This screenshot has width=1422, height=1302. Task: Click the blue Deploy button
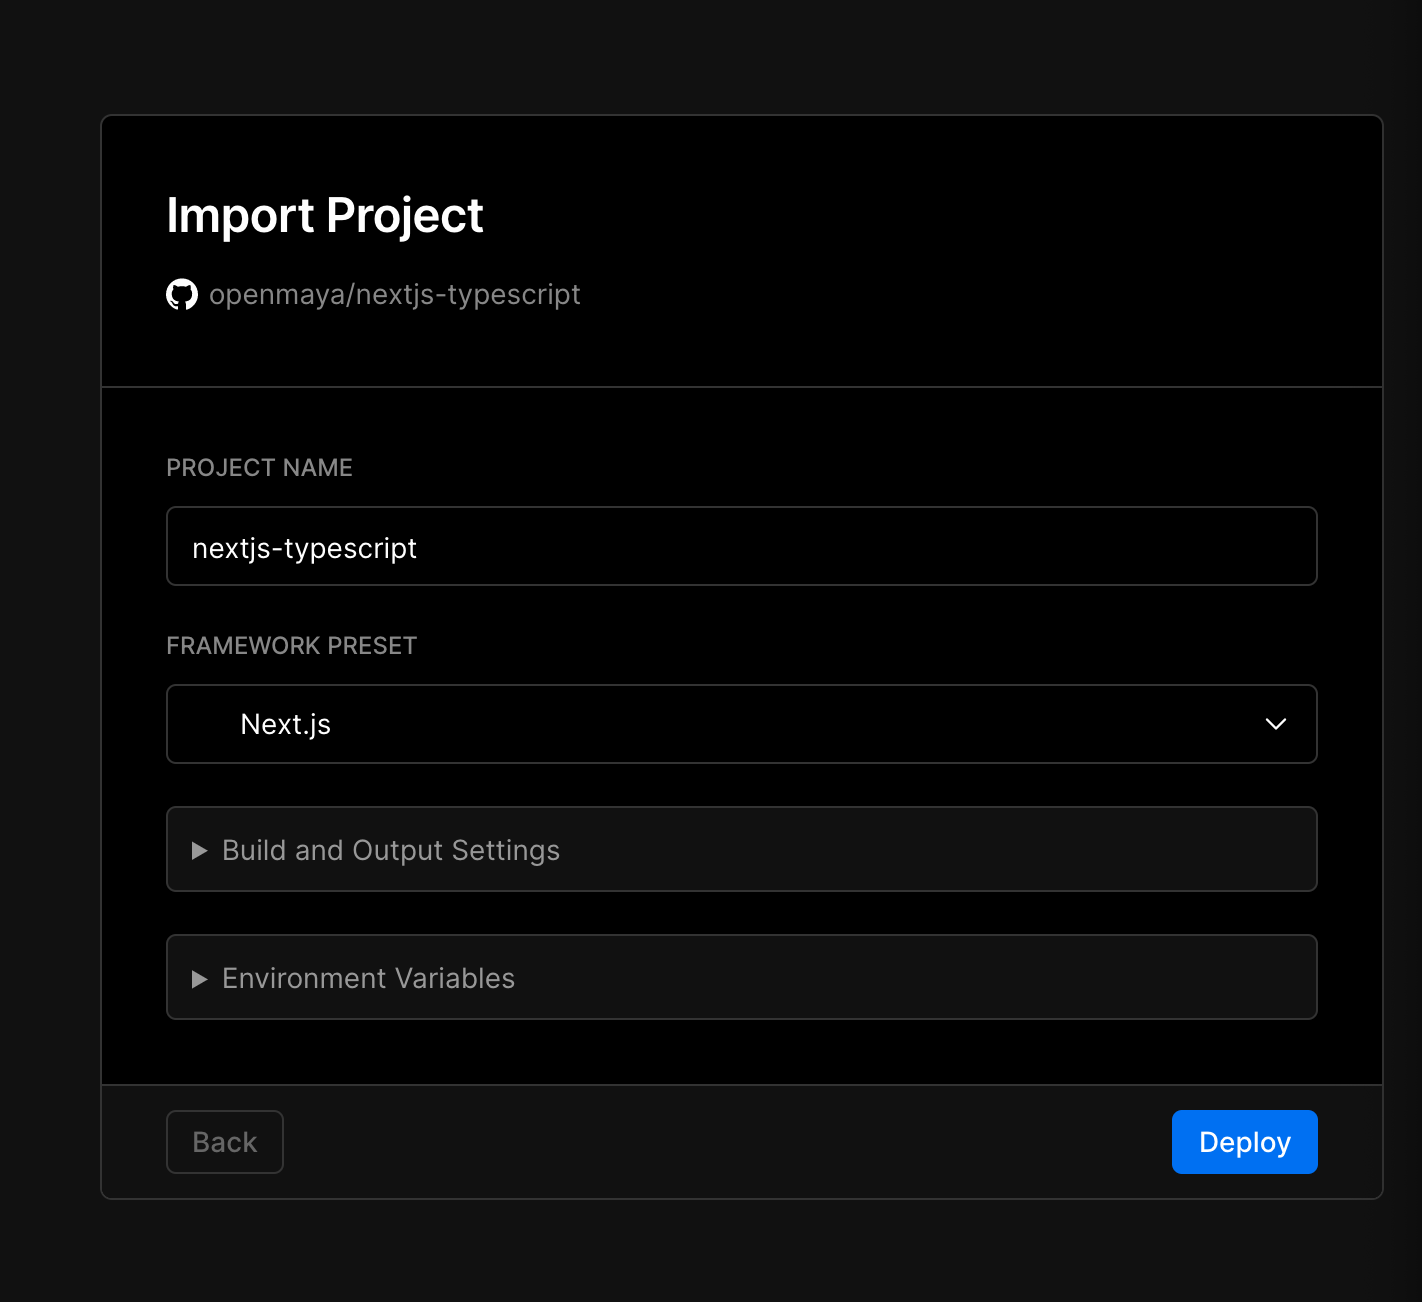click(1245, 1142)
